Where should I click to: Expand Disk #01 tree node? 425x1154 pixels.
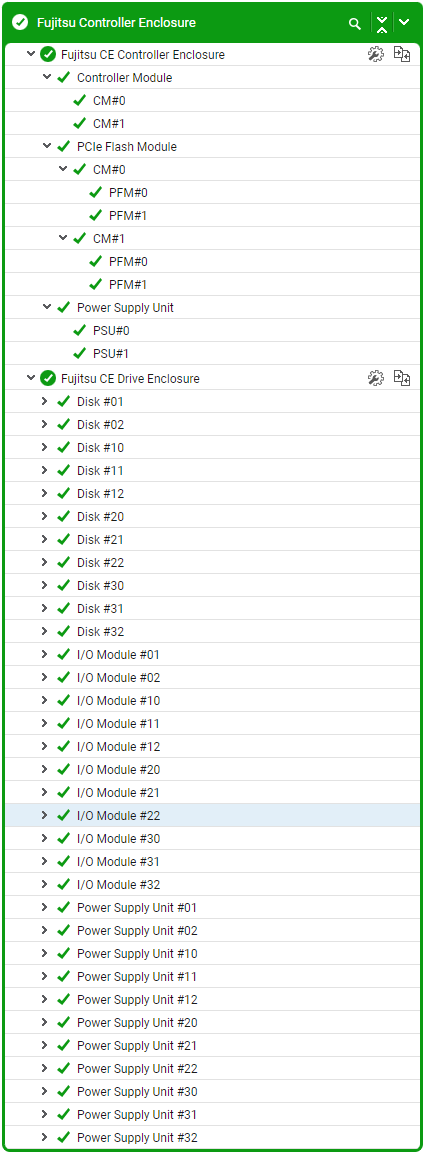[x=44, y=401]
